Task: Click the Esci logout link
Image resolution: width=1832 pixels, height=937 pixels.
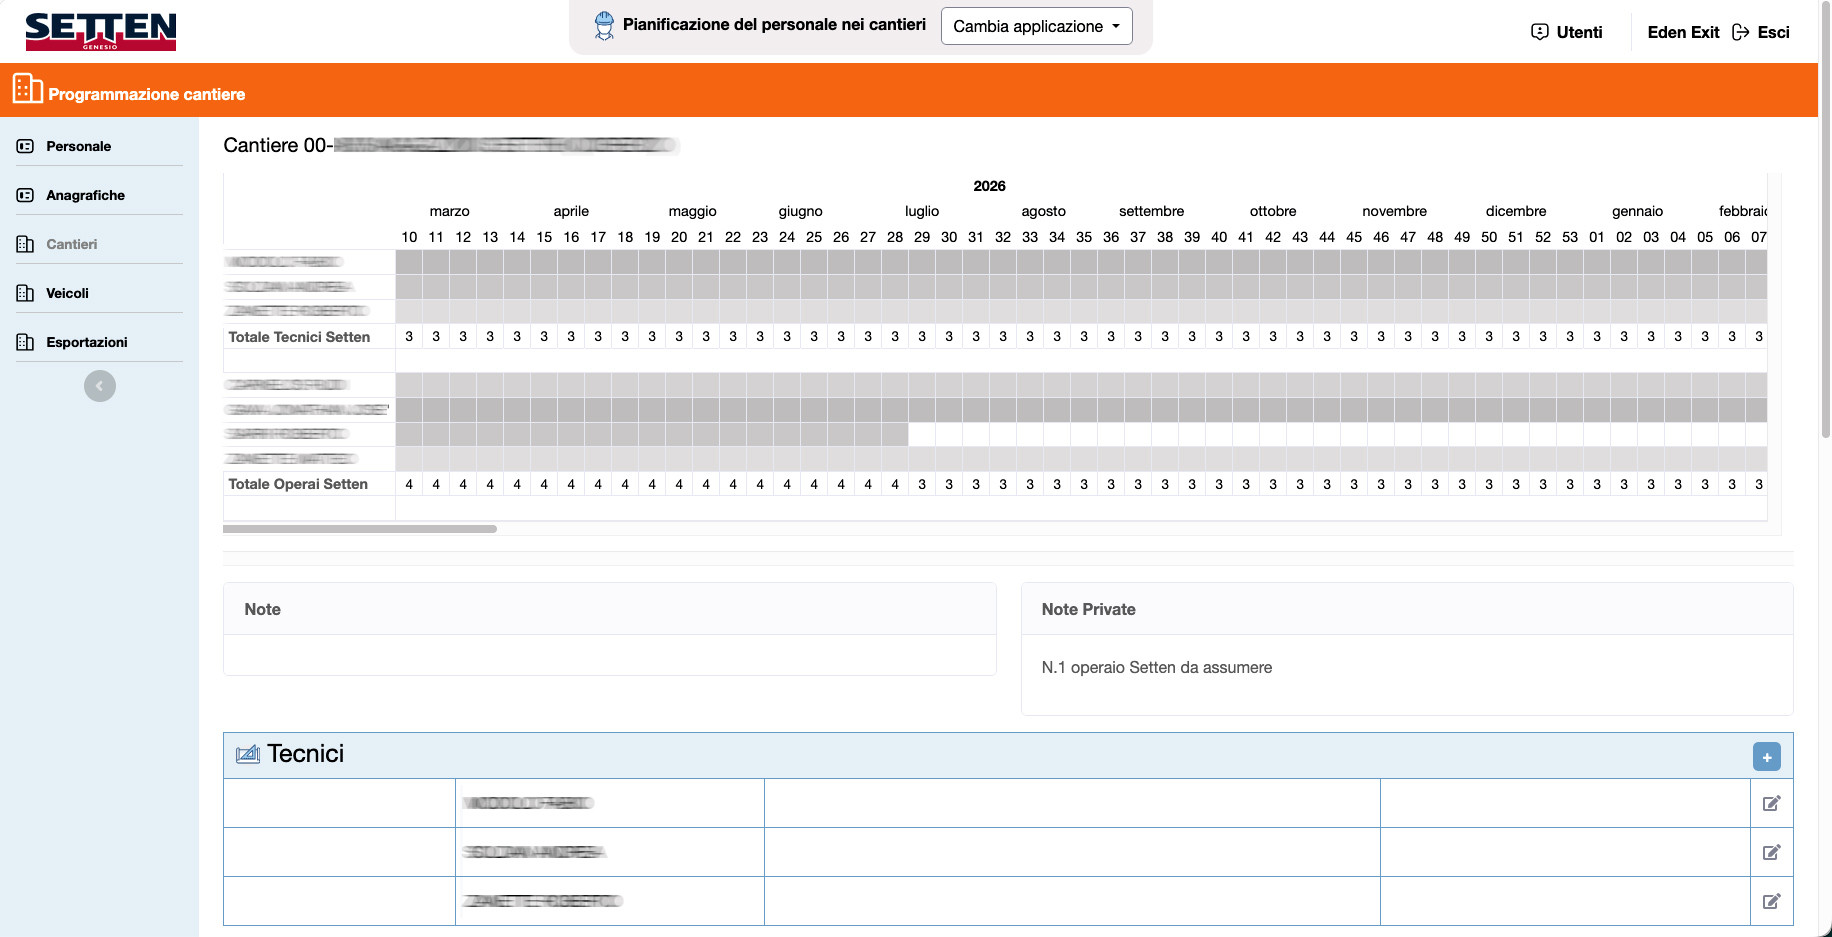Action: click(x=1761, y=32)
